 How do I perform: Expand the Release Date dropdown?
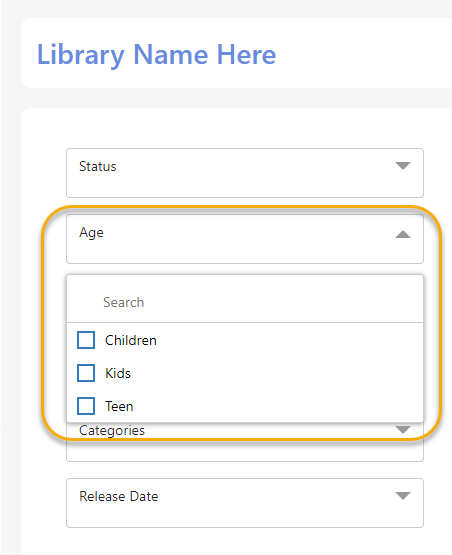[245, 503]
